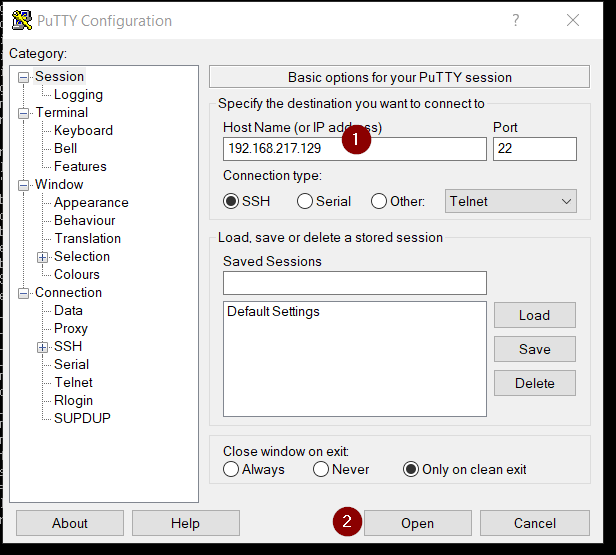Click the Cancel button

(x=535, y=523)
